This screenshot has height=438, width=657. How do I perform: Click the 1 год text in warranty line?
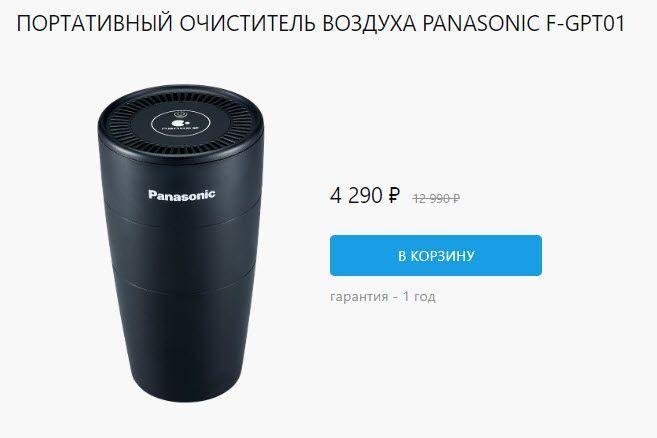419,296
